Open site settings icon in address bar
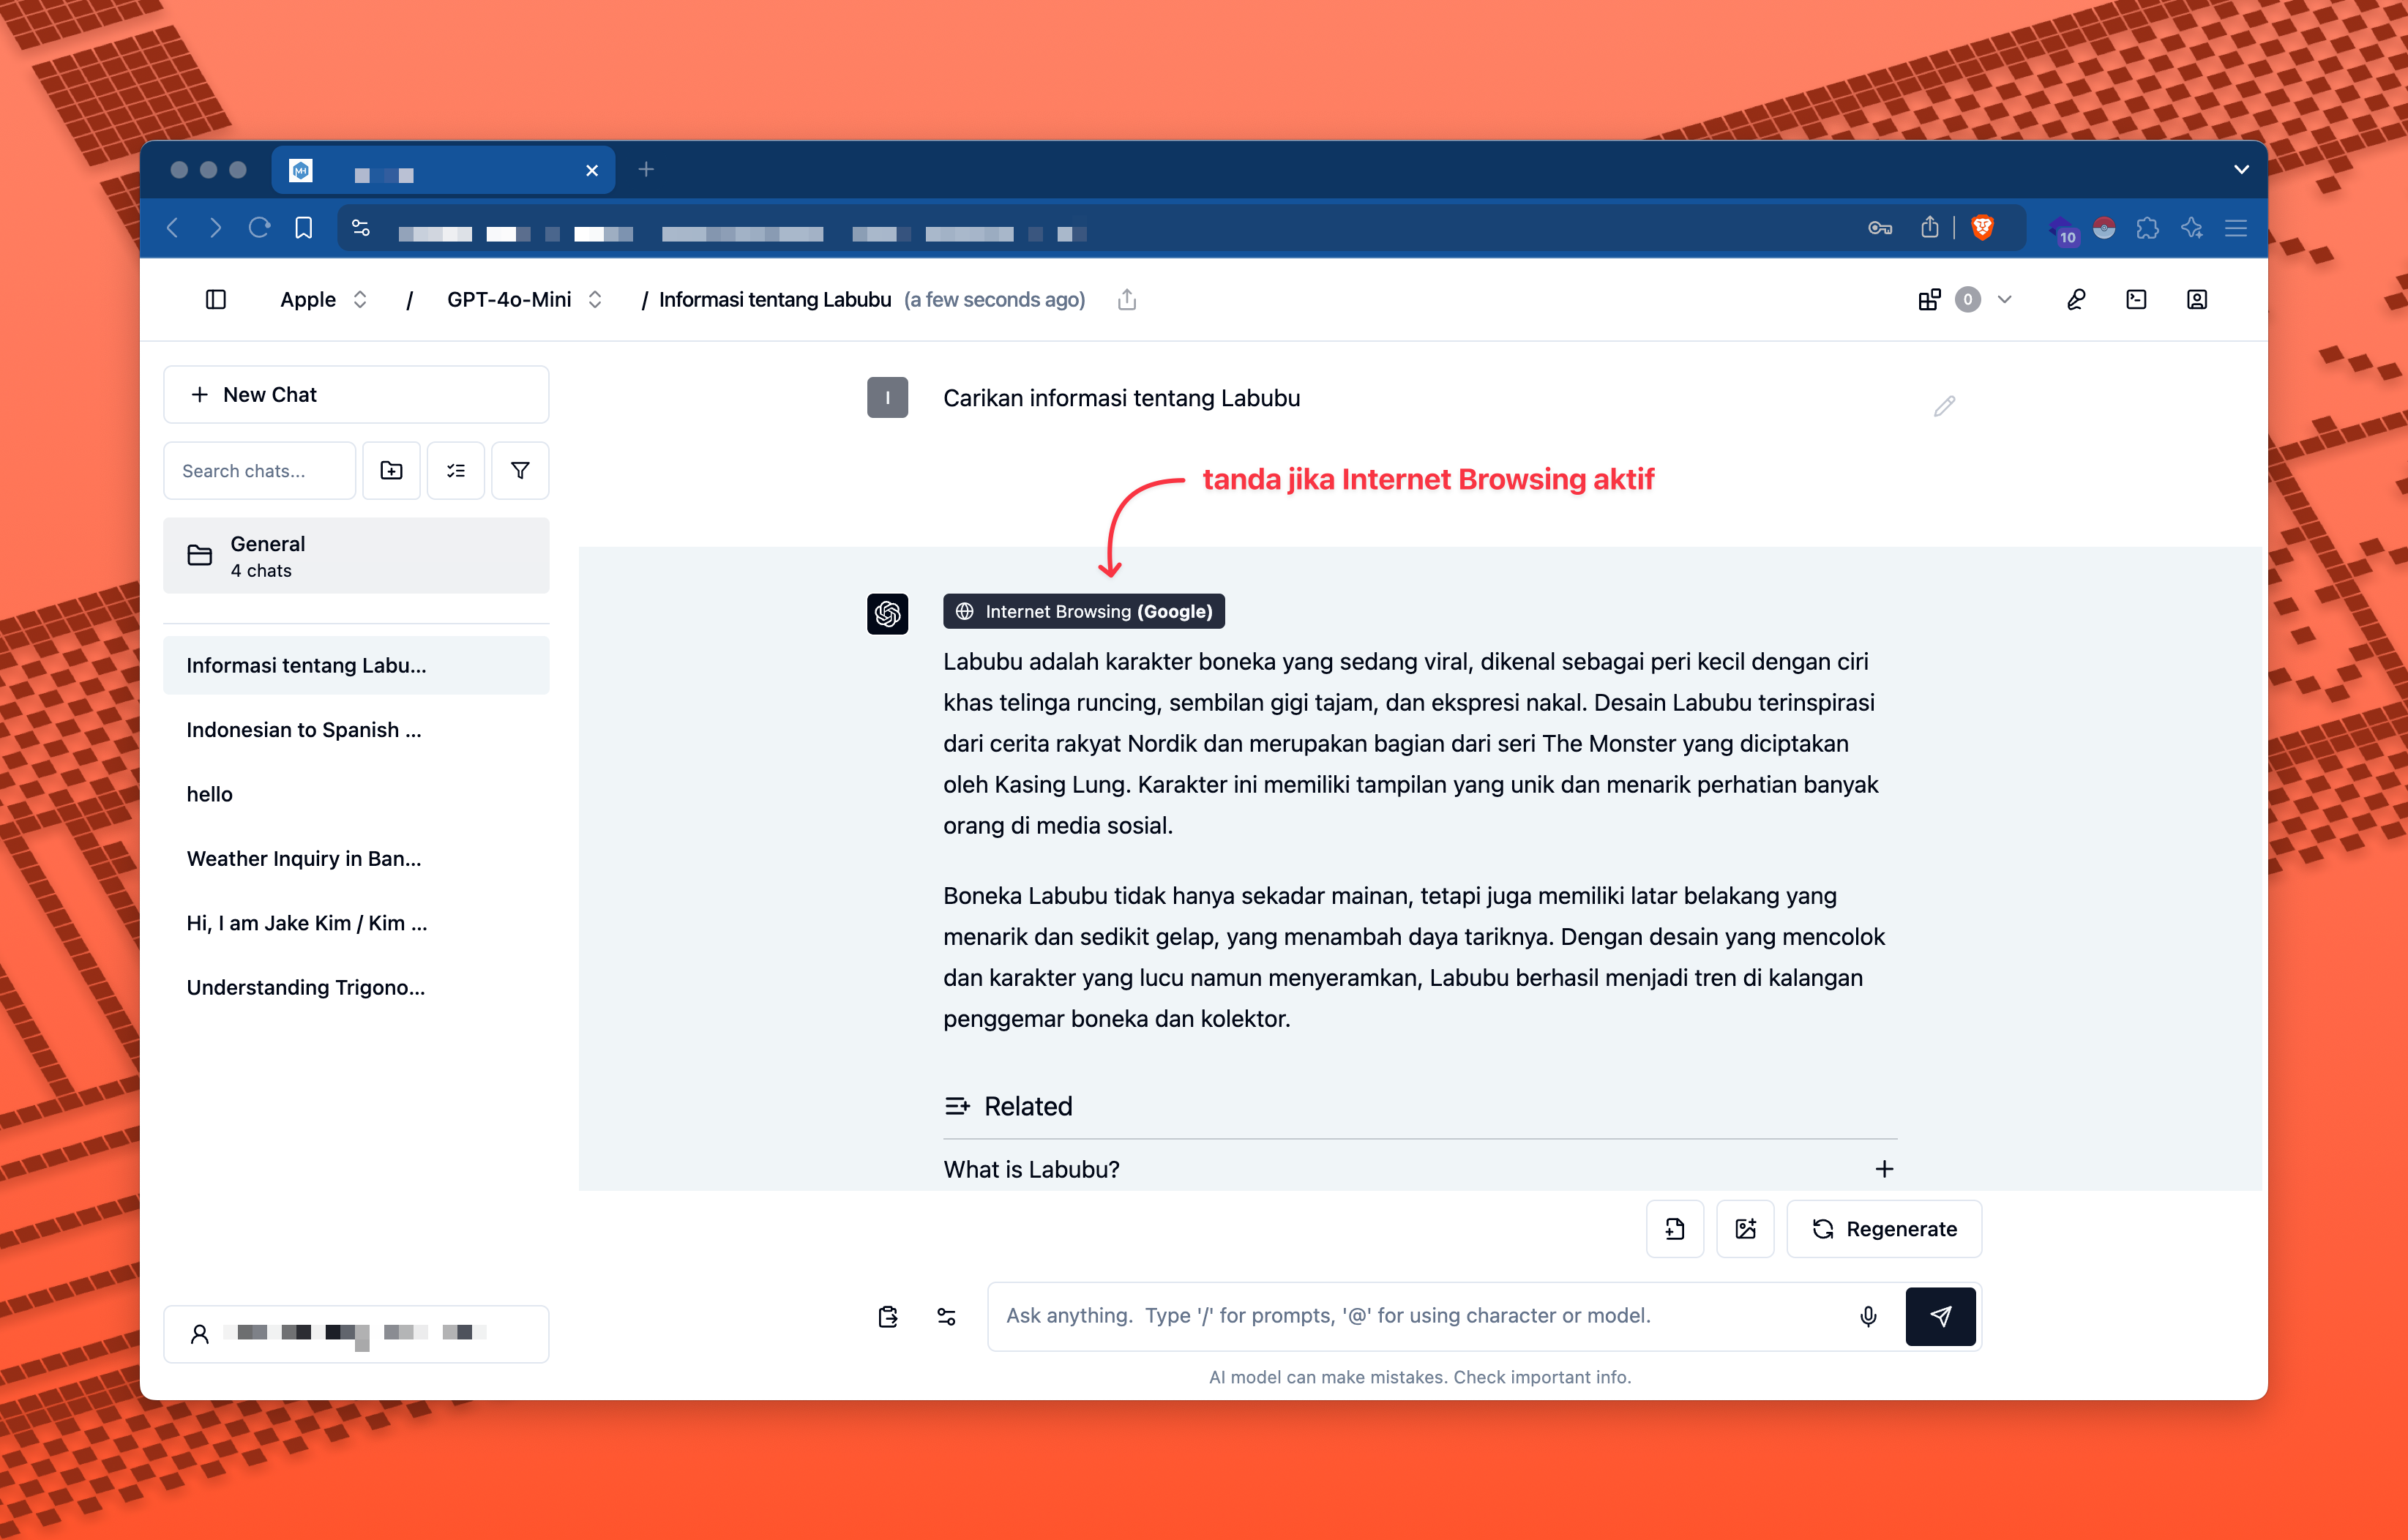Screen dimensions: 2408x1540 361,228
